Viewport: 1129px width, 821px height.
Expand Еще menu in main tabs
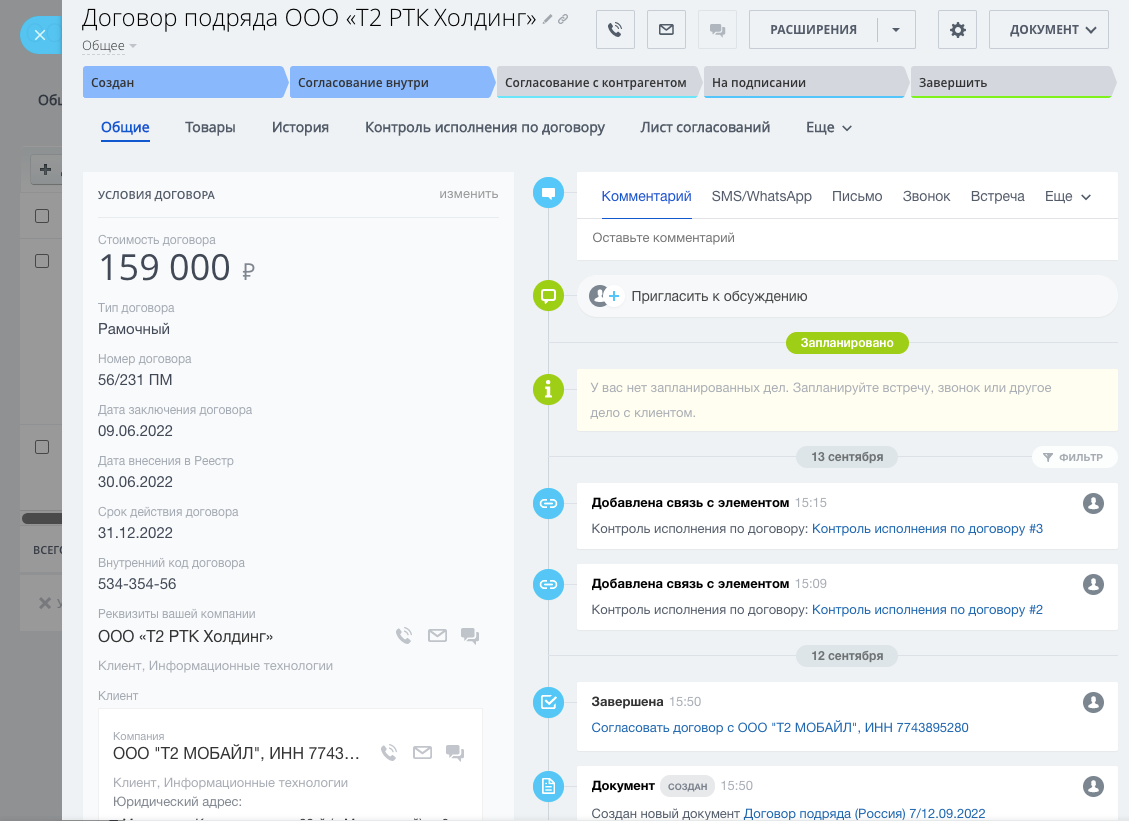click(829, 127)
